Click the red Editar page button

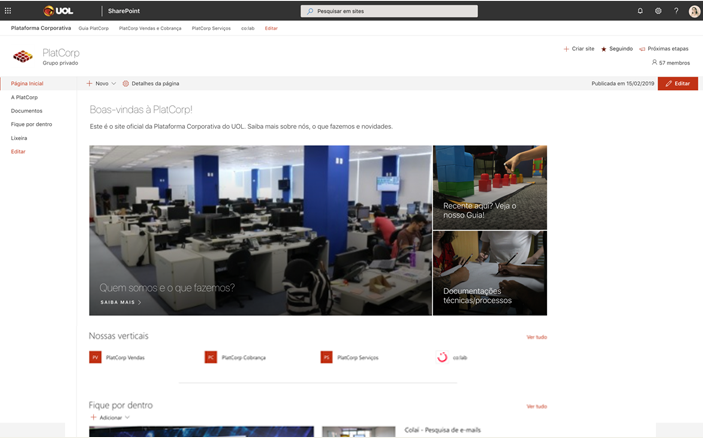677,83
